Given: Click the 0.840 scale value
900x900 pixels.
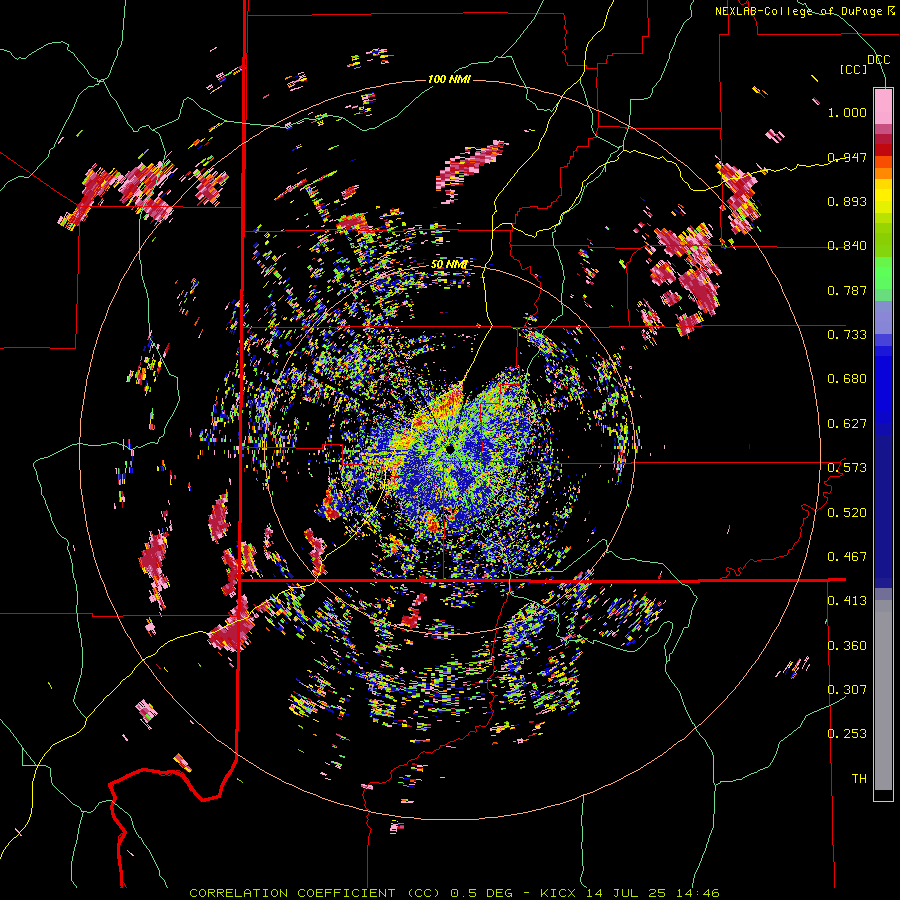Looking at the screenshot, I should (x=847, y=246).
